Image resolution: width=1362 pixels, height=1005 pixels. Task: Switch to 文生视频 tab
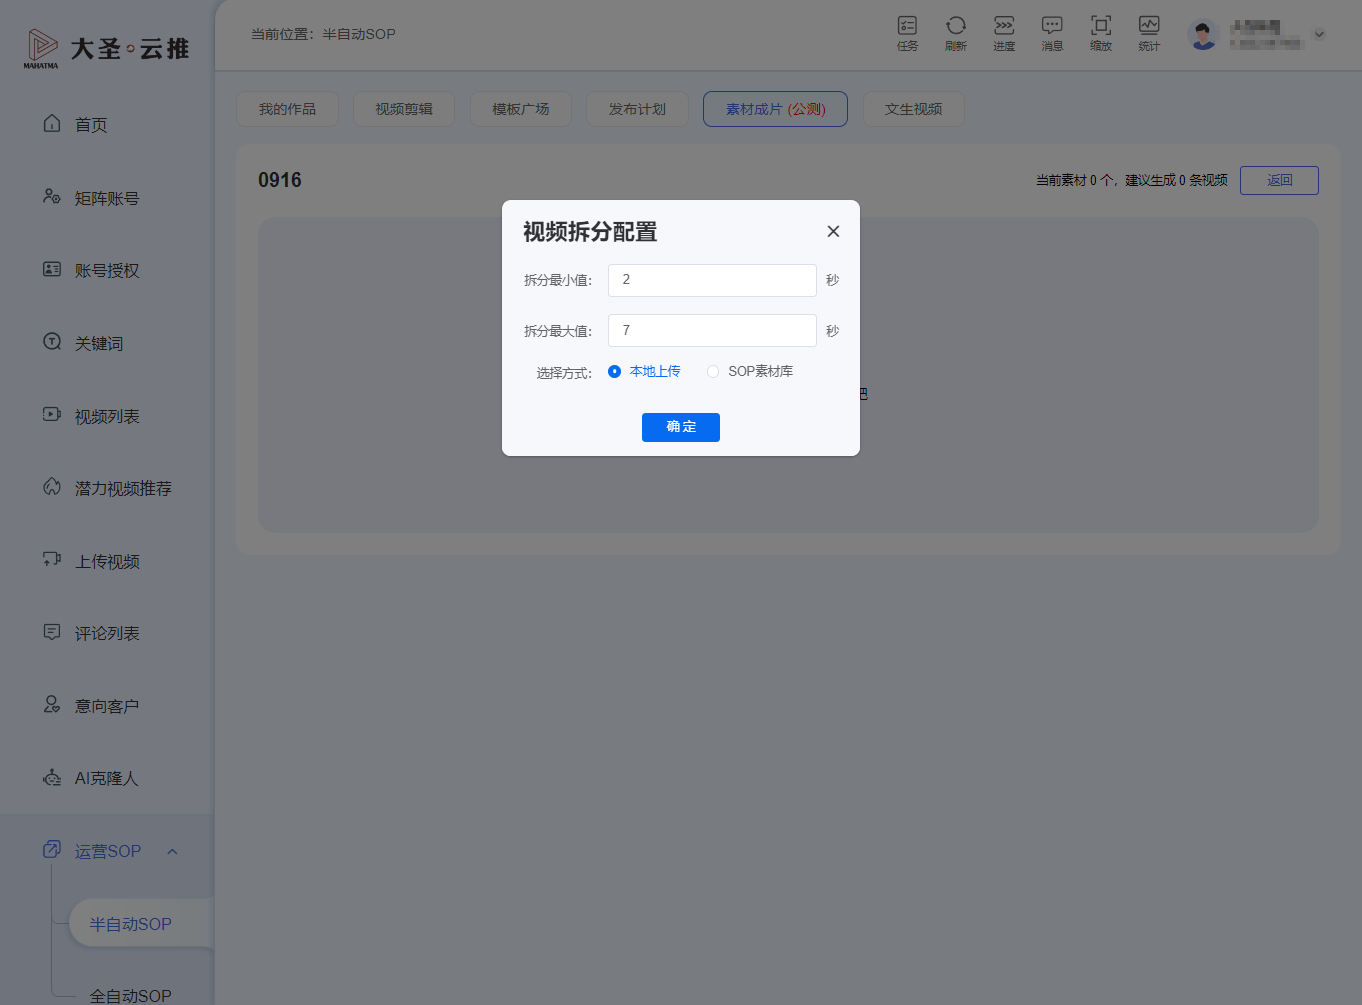point(913,109)
